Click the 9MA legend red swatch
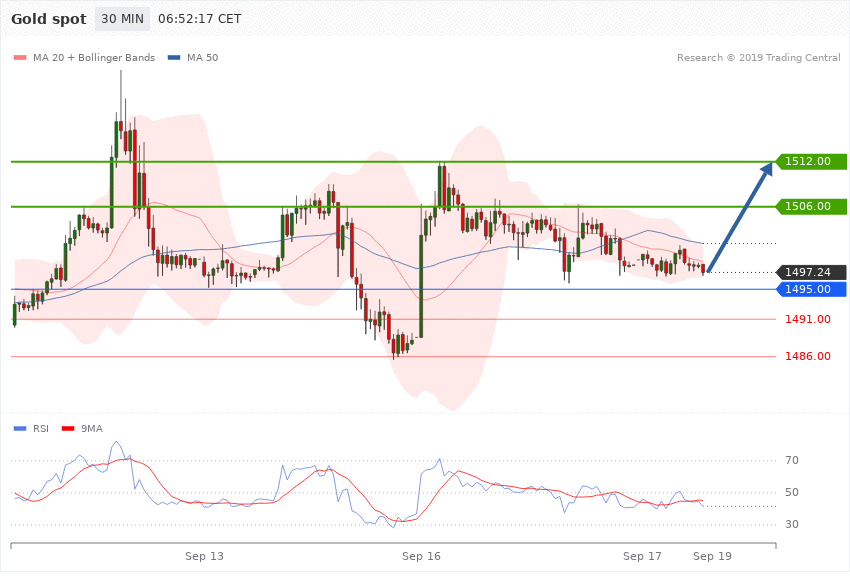Screen dimensions: 850x576 (68, 429)
